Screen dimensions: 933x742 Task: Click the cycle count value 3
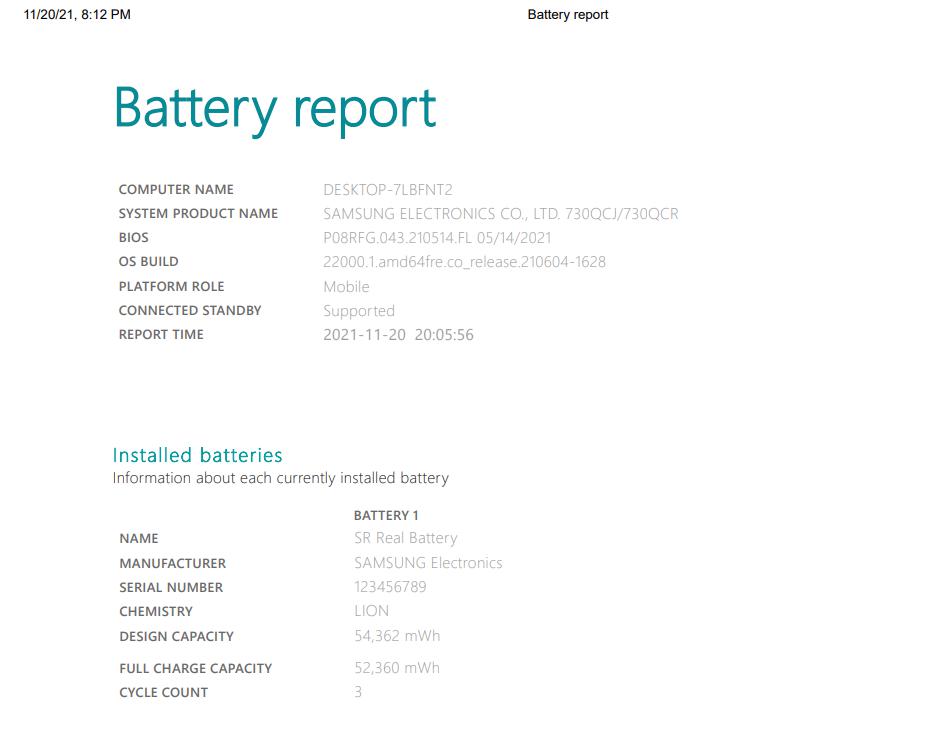(358, 692)
